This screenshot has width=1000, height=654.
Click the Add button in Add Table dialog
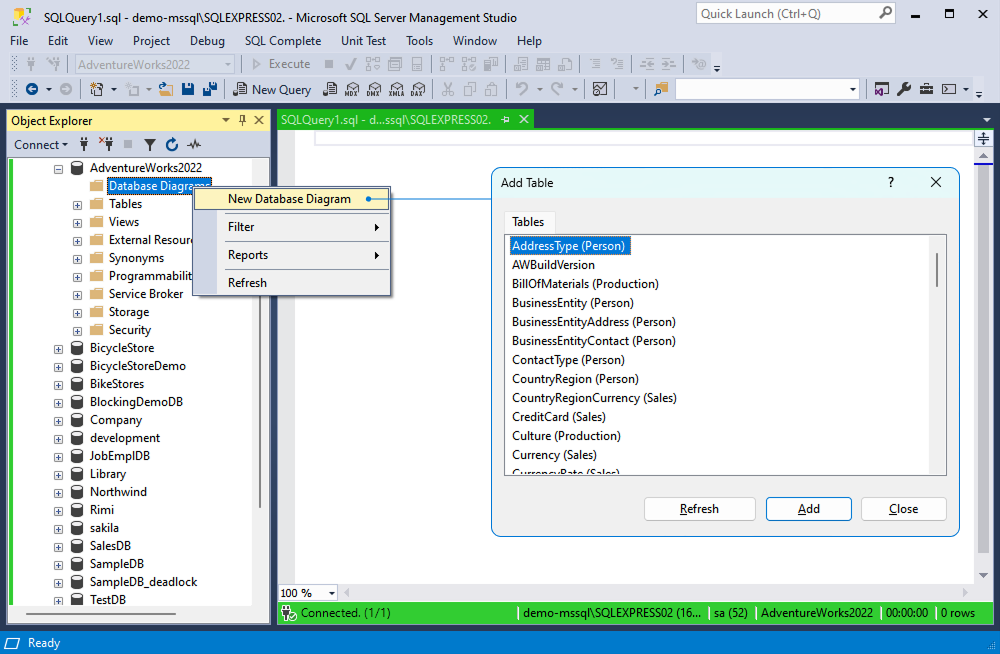(x=808, y=508)
